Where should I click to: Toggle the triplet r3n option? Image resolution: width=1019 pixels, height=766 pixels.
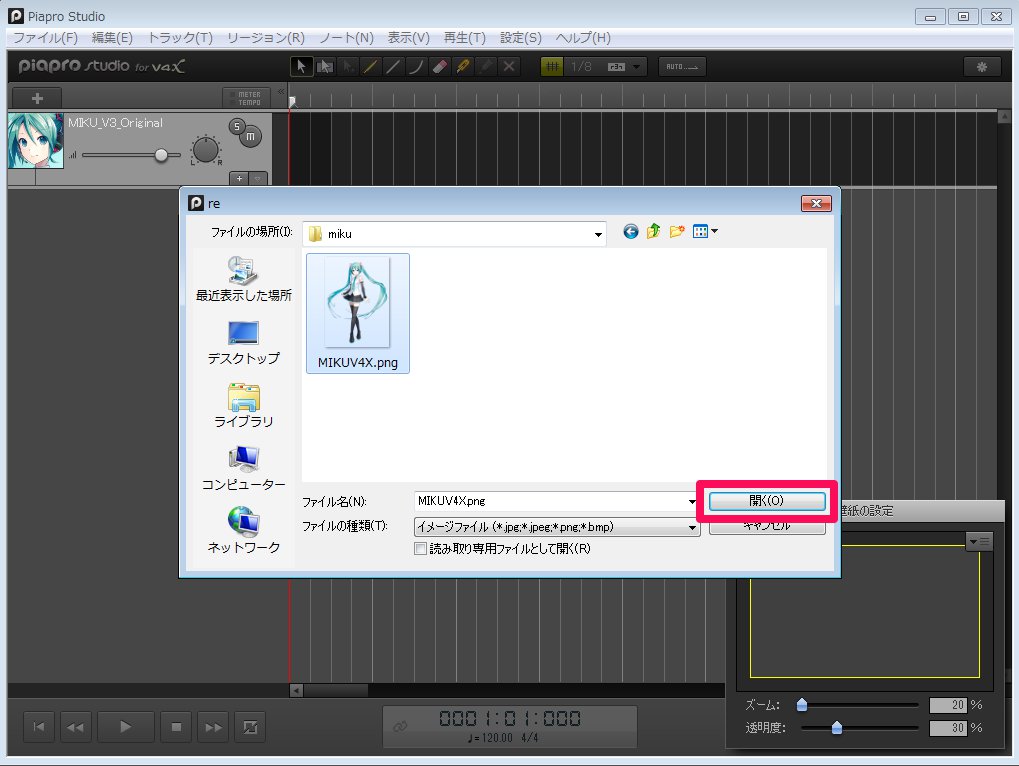click(x=616, y=66)
